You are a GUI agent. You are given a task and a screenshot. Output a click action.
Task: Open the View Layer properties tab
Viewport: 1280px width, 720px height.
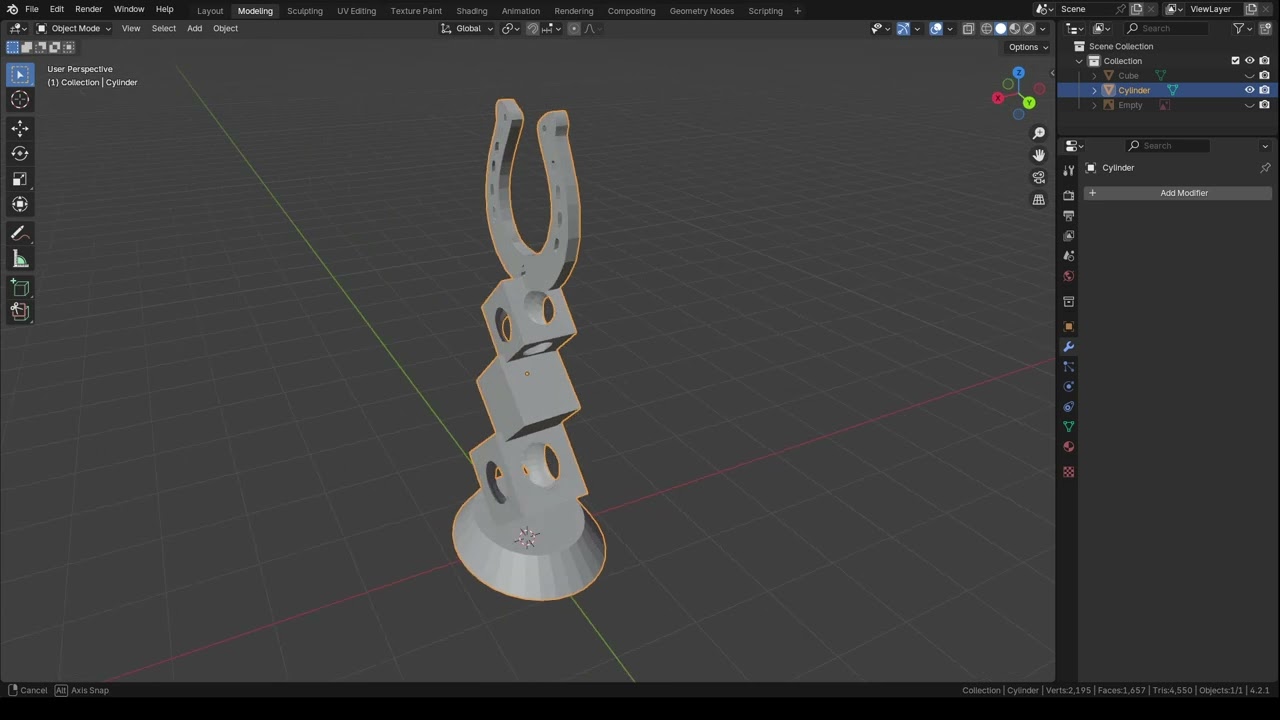1068,236
